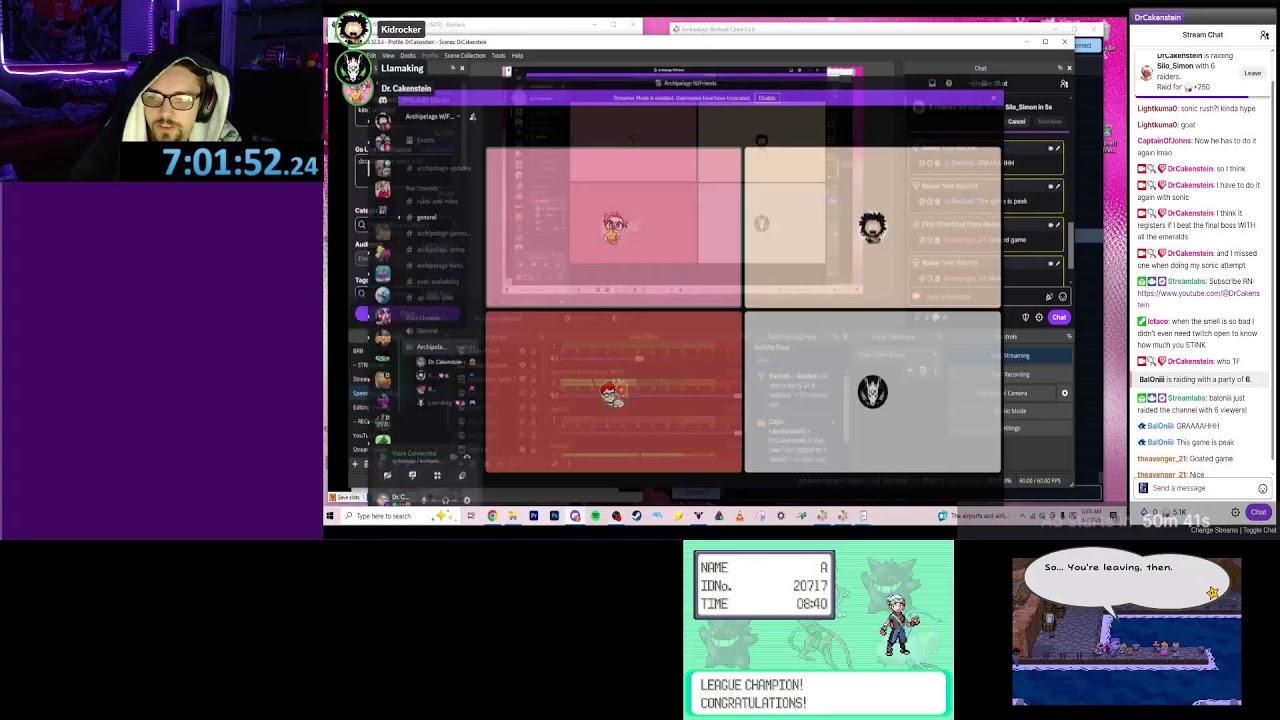Open the DrCakenstein YouTube link in chat
1280x720 pixels.
1198,299
